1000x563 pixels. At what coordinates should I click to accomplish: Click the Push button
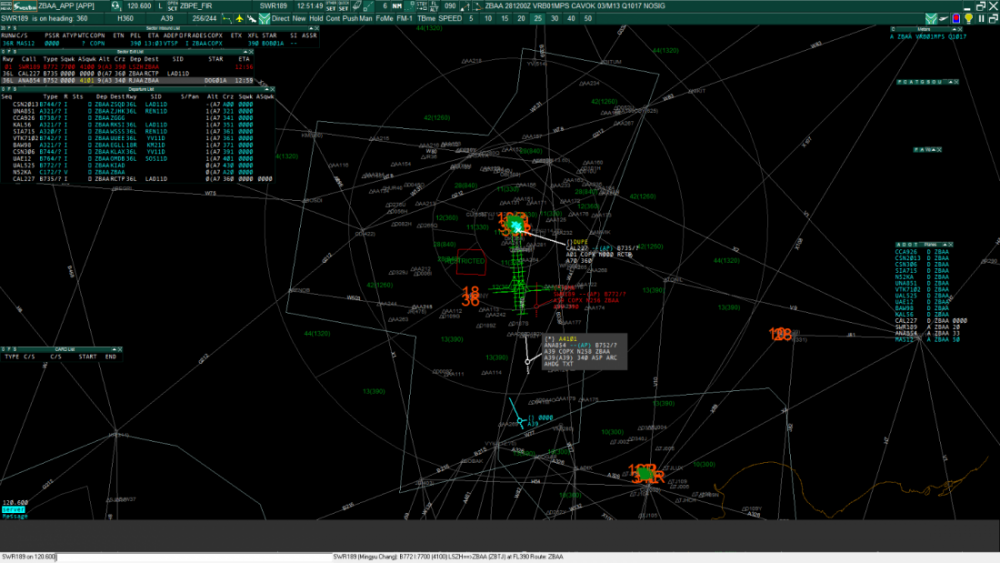[350, 18]
